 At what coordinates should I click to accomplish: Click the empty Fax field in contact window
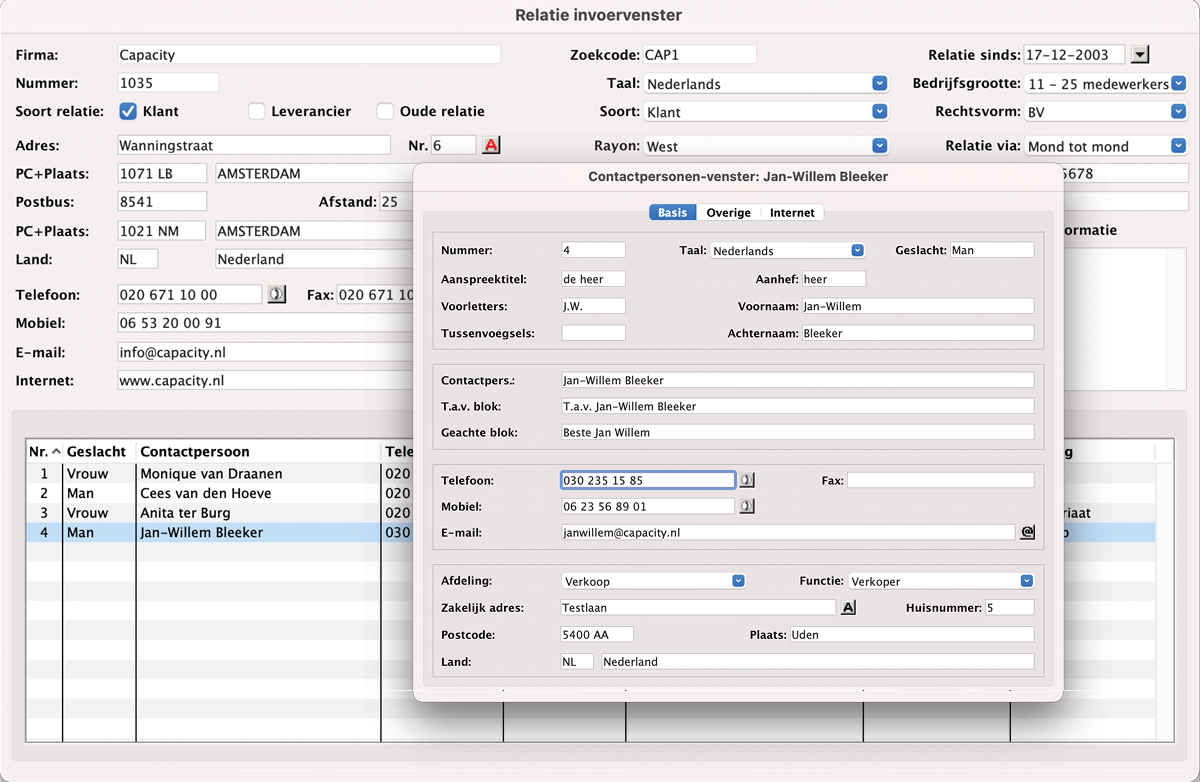(941, 481)
